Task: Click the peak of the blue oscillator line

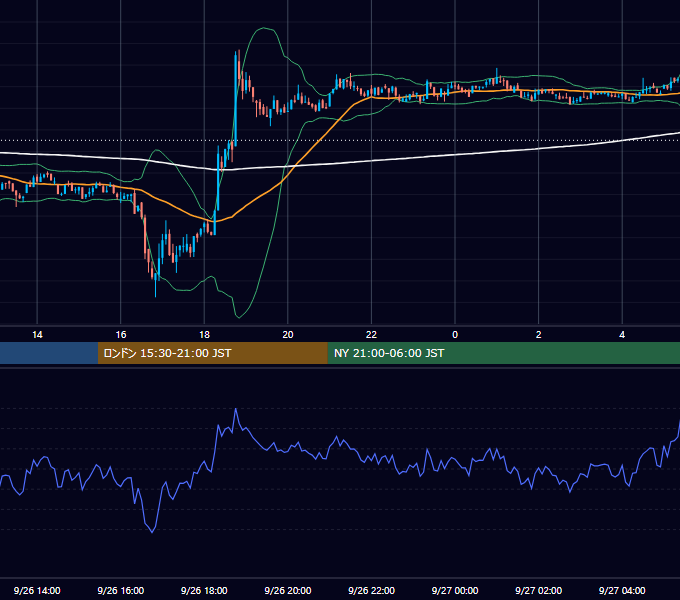Action: [x=235, y=409]
